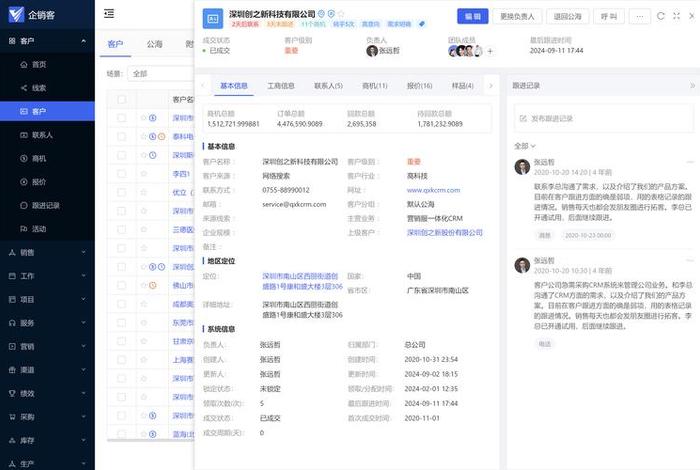
Task: Tick the checkbox in the 东莞市 row
Action: [121, 323]
